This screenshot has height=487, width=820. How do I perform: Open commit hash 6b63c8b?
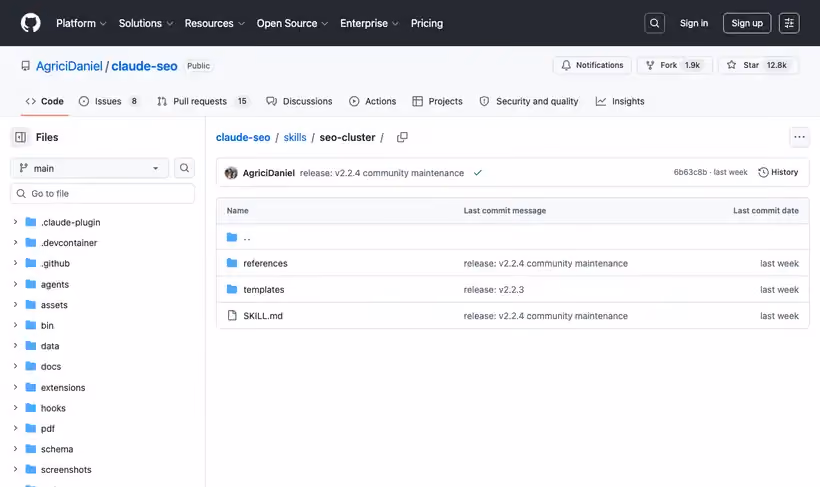pos(690,172)
